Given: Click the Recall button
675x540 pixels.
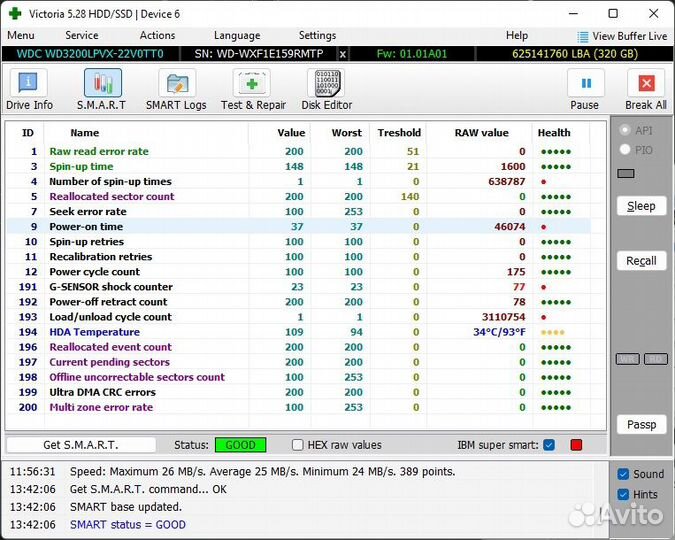Looking at the screenshot, I should (x=641, y=261).
